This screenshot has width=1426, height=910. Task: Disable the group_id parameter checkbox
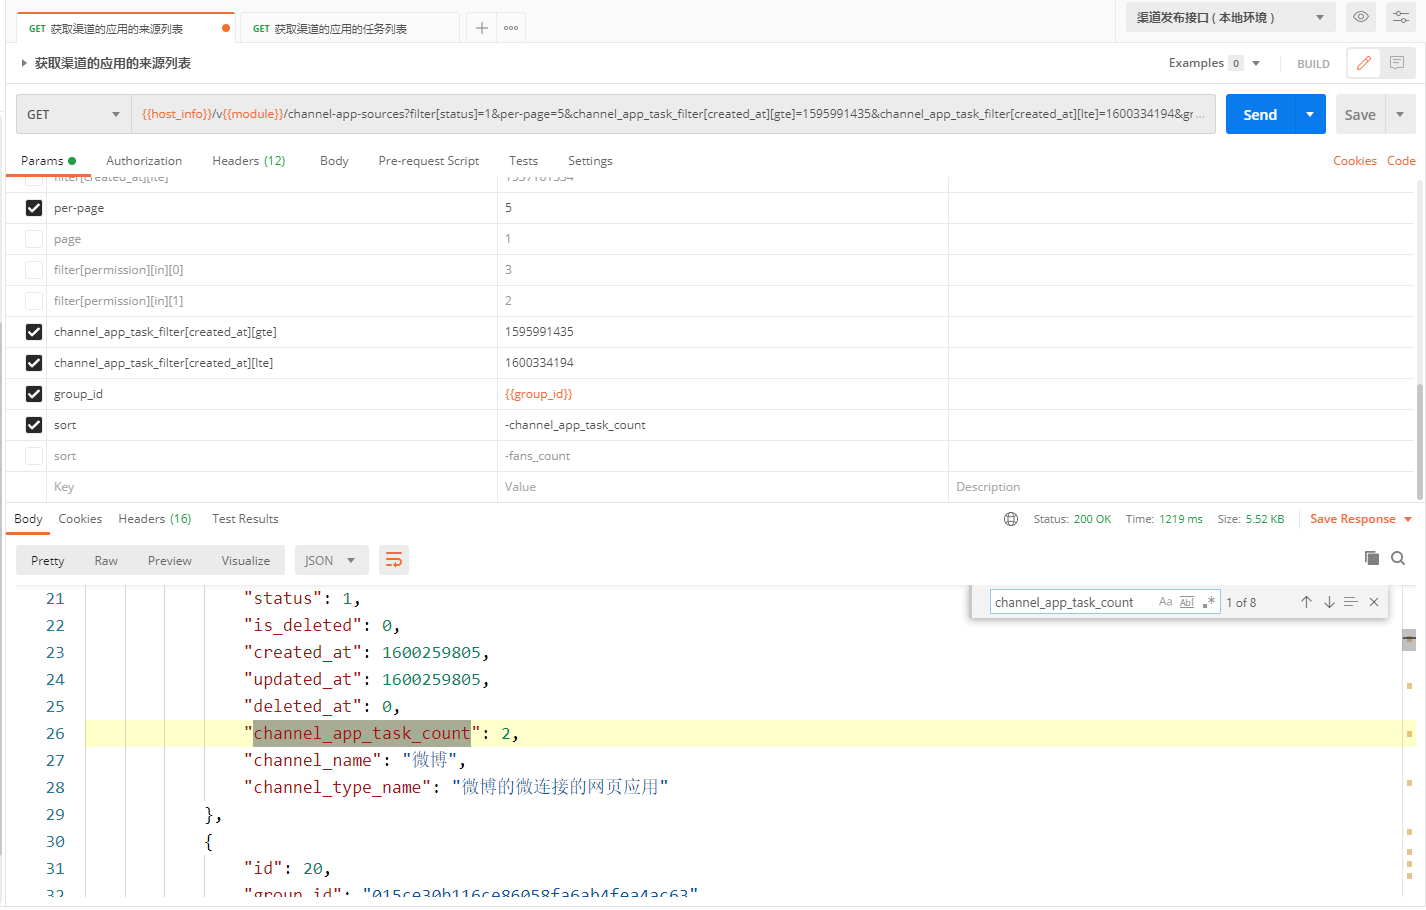click(x=34, y=394)
